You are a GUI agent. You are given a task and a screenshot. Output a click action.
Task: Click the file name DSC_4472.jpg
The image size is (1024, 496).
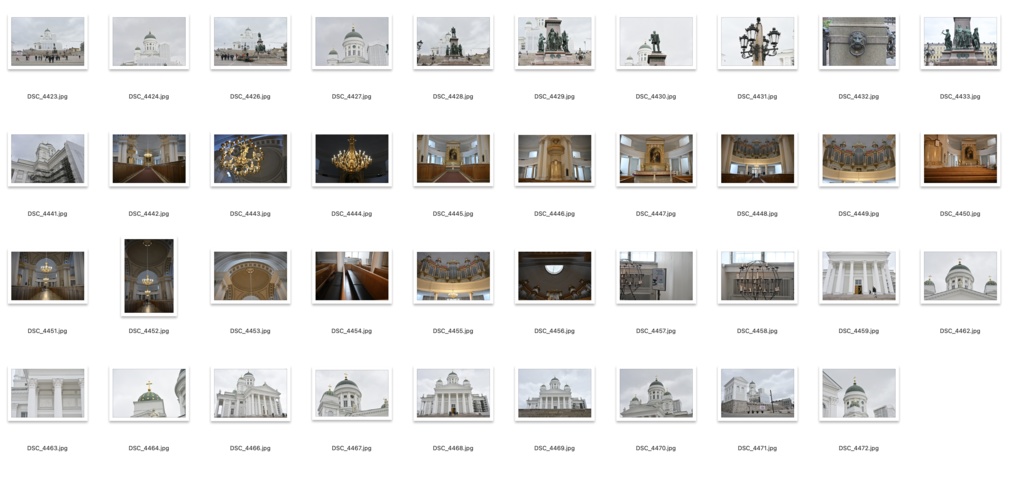[859, 448]
